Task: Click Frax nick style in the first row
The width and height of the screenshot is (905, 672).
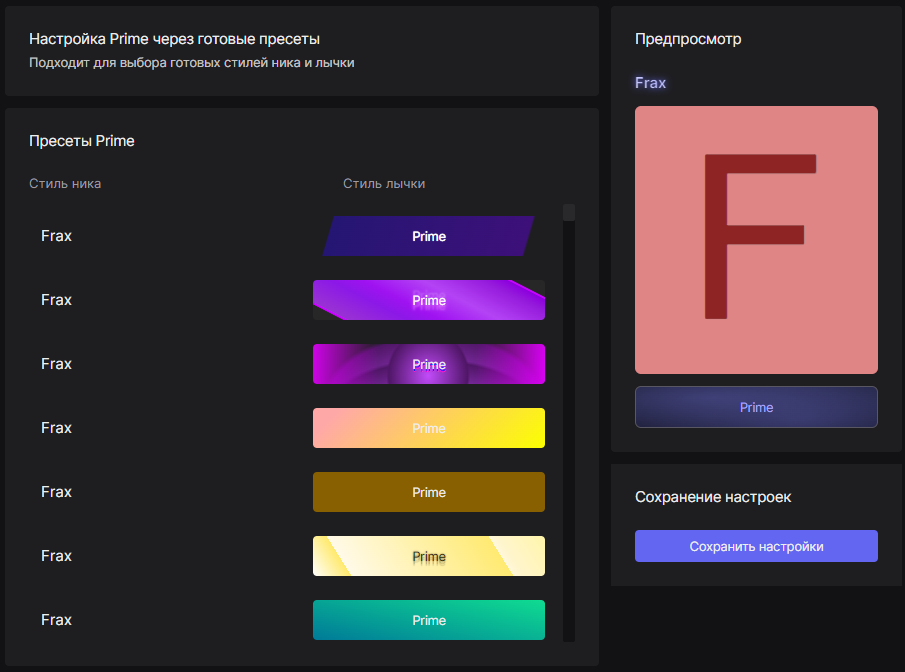Action: [x=57, y=236]
